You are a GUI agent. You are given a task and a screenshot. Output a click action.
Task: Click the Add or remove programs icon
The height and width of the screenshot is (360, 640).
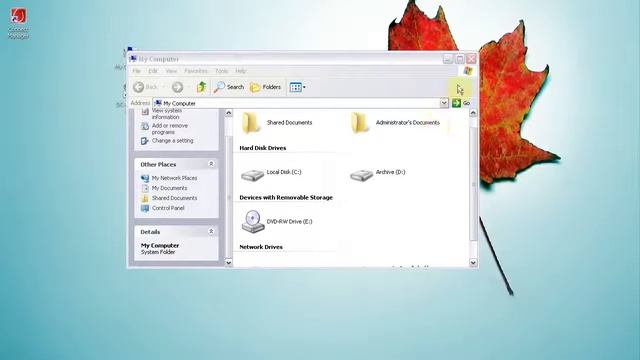tap(145, 126)
